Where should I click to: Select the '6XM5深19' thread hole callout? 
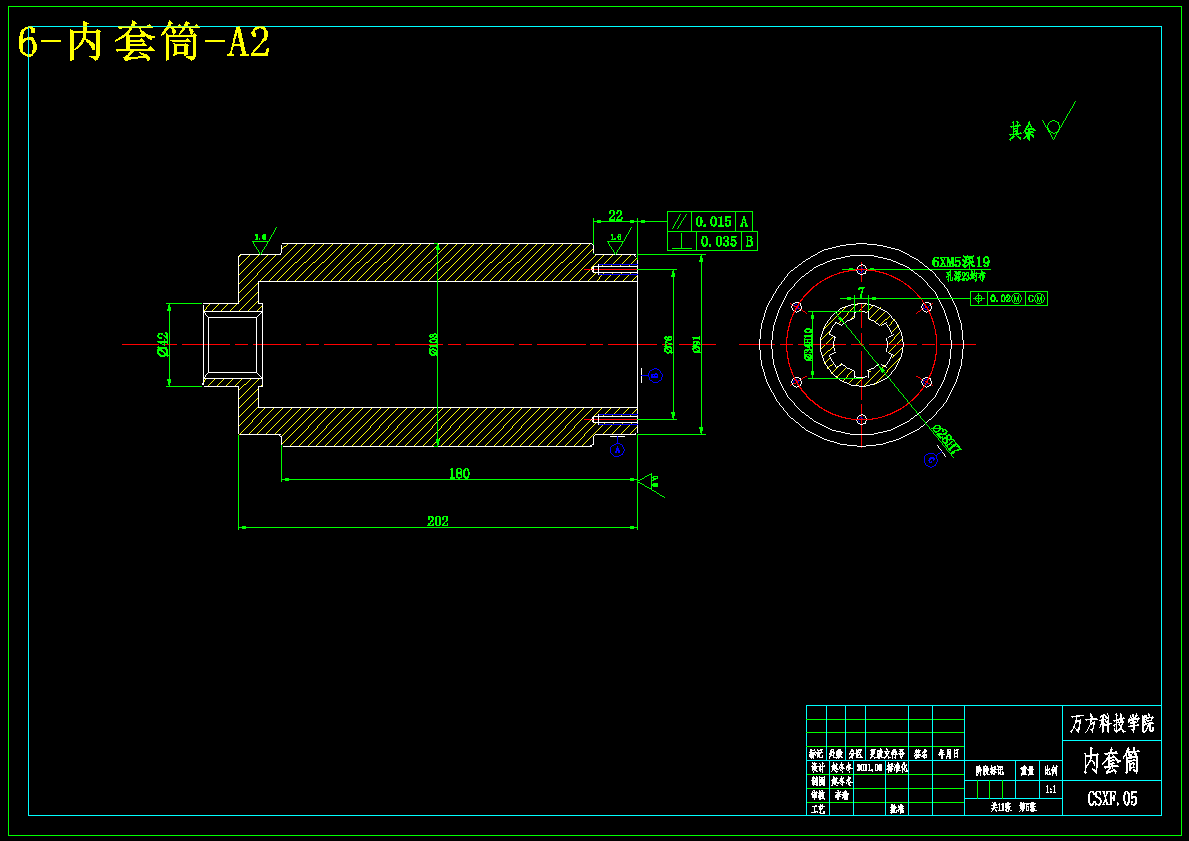(x=961, y=262)
